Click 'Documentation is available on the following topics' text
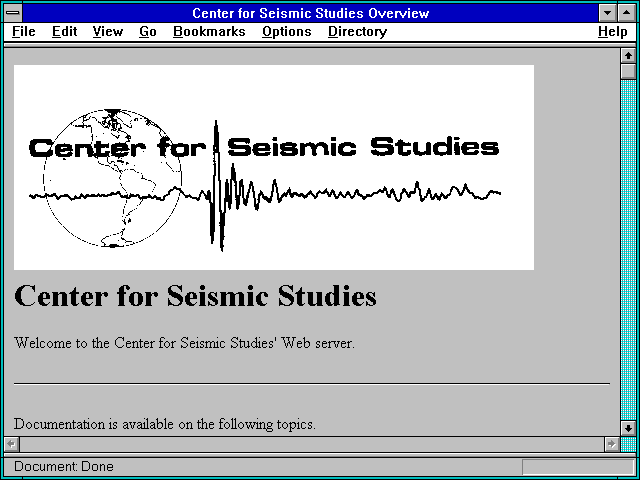The height and width of the screenshot is (480, 640). pos(165,424)
